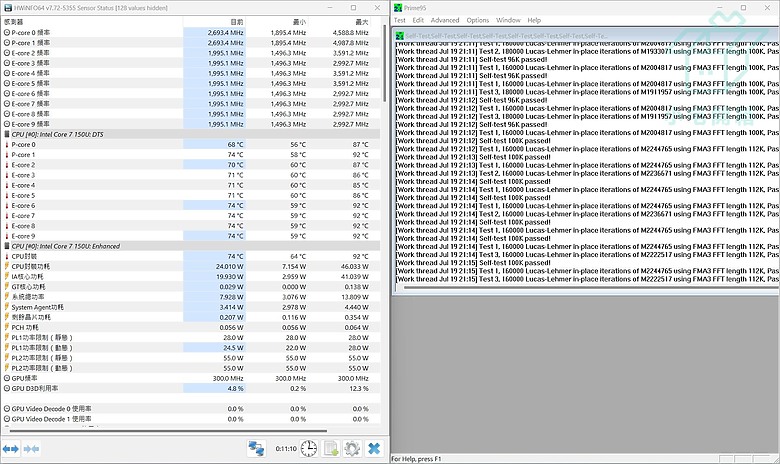Click the P-core 0 max frequency 4,588.8 MHz

pyautogui.click(x=351, y=32)
